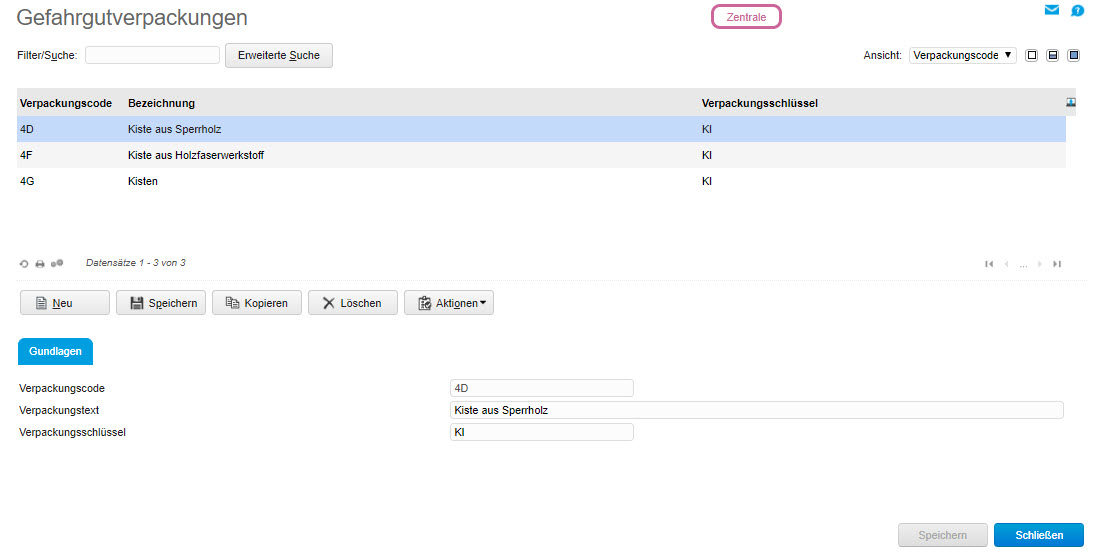This screenshot has height=552, width=1097.
Task: Switch to half-filled split layout view
Action: (x=1053, y=56)
